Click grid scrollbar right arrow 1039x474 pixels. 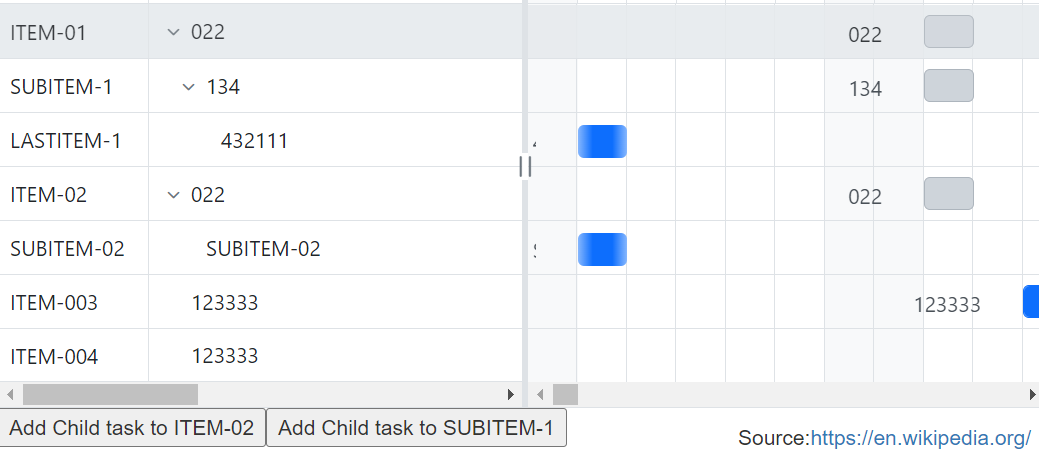[511, 394]
